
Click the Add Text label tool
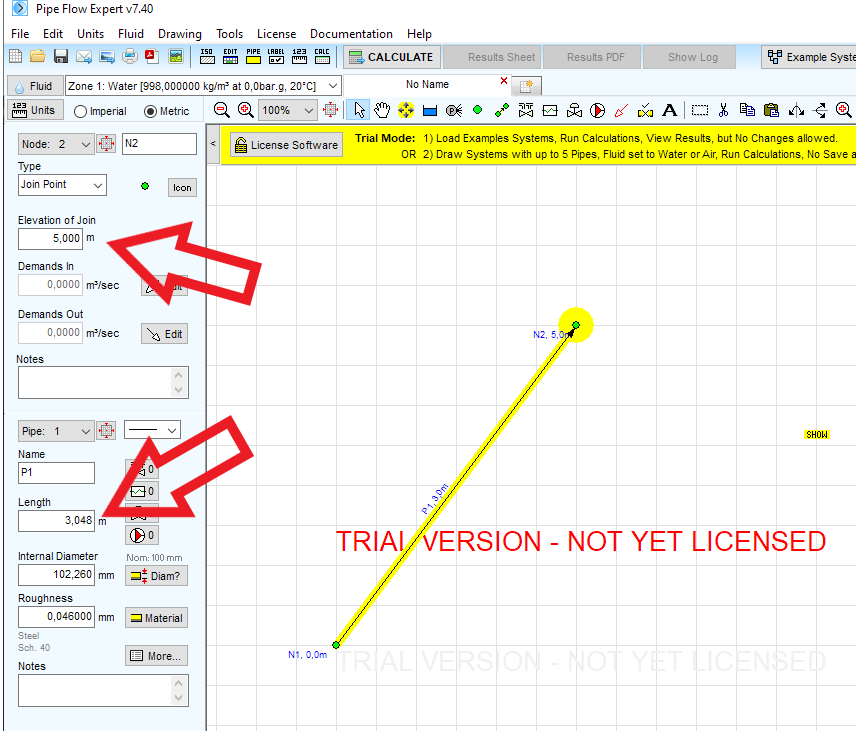(669, 110)
